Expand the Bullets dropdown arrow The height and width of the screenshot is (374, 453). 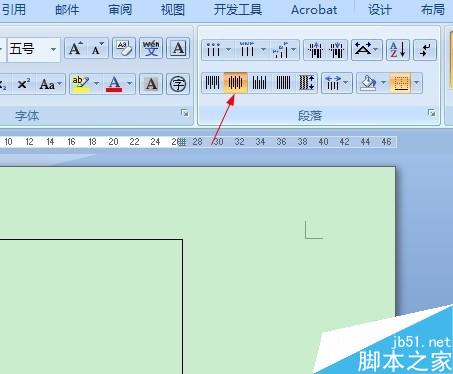(229, 50)
